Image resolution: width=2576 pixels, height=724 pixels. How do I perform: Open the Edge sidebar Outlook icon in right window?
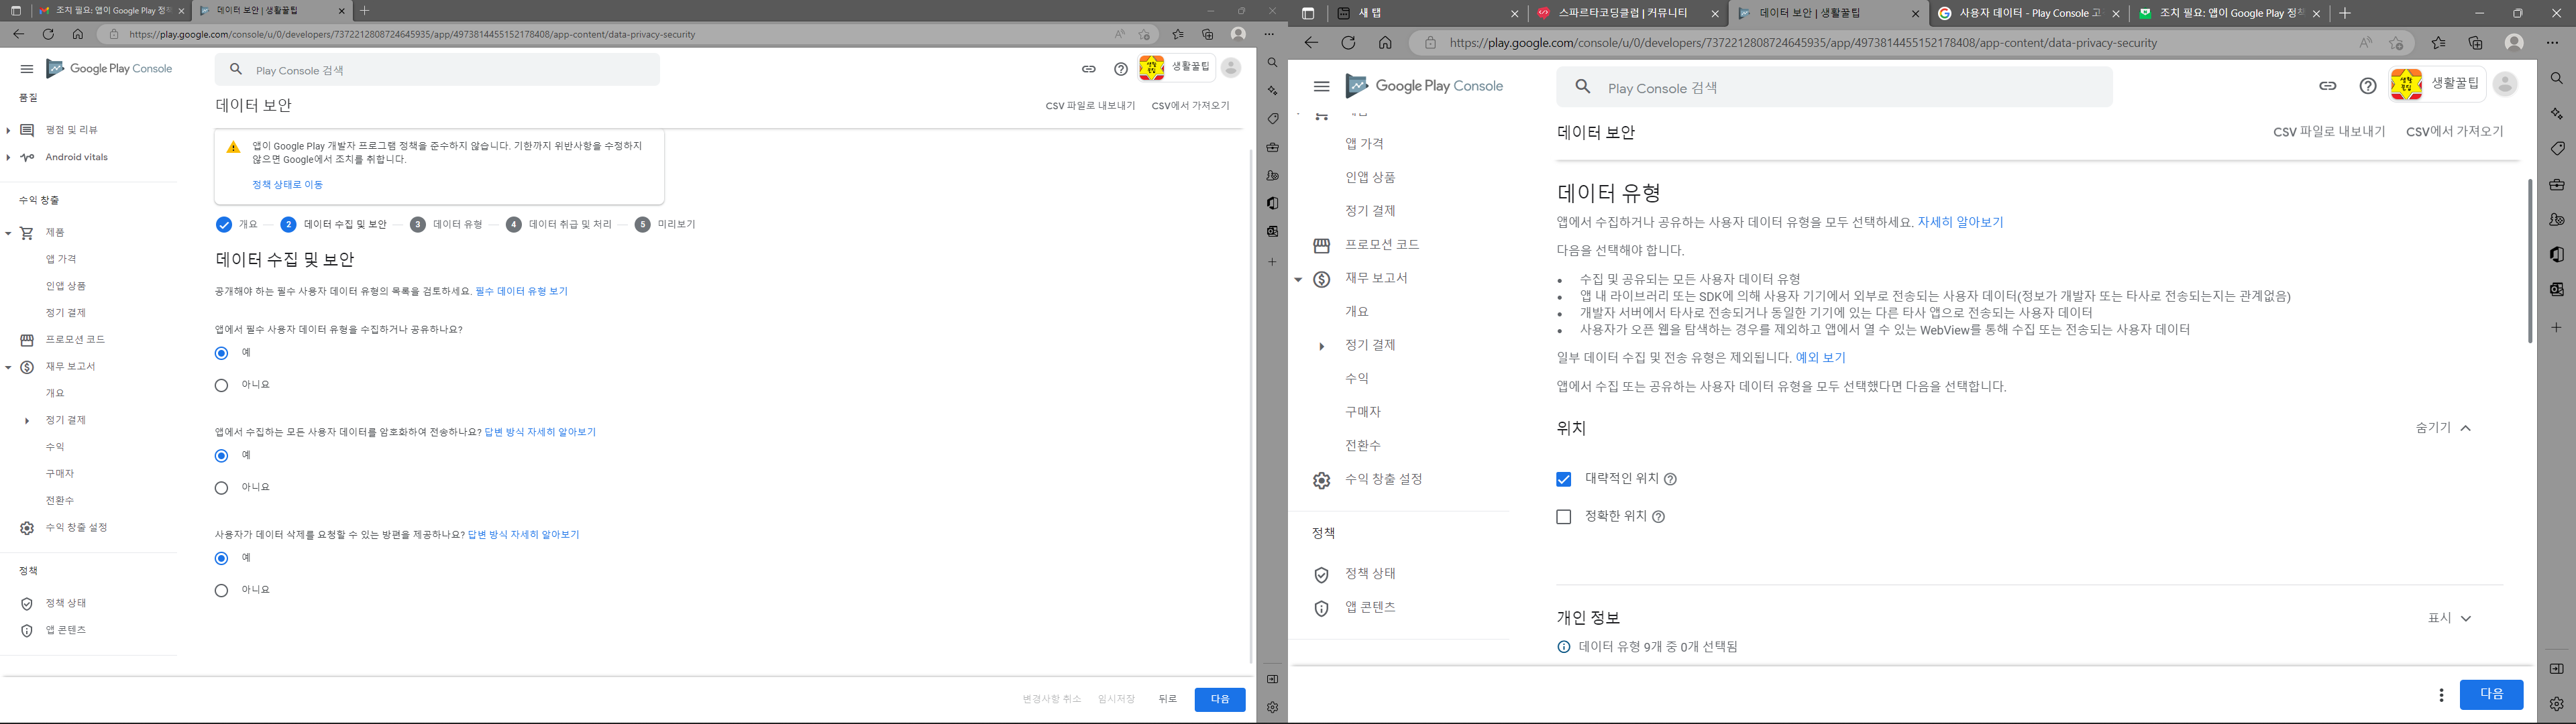[2556, 290]
